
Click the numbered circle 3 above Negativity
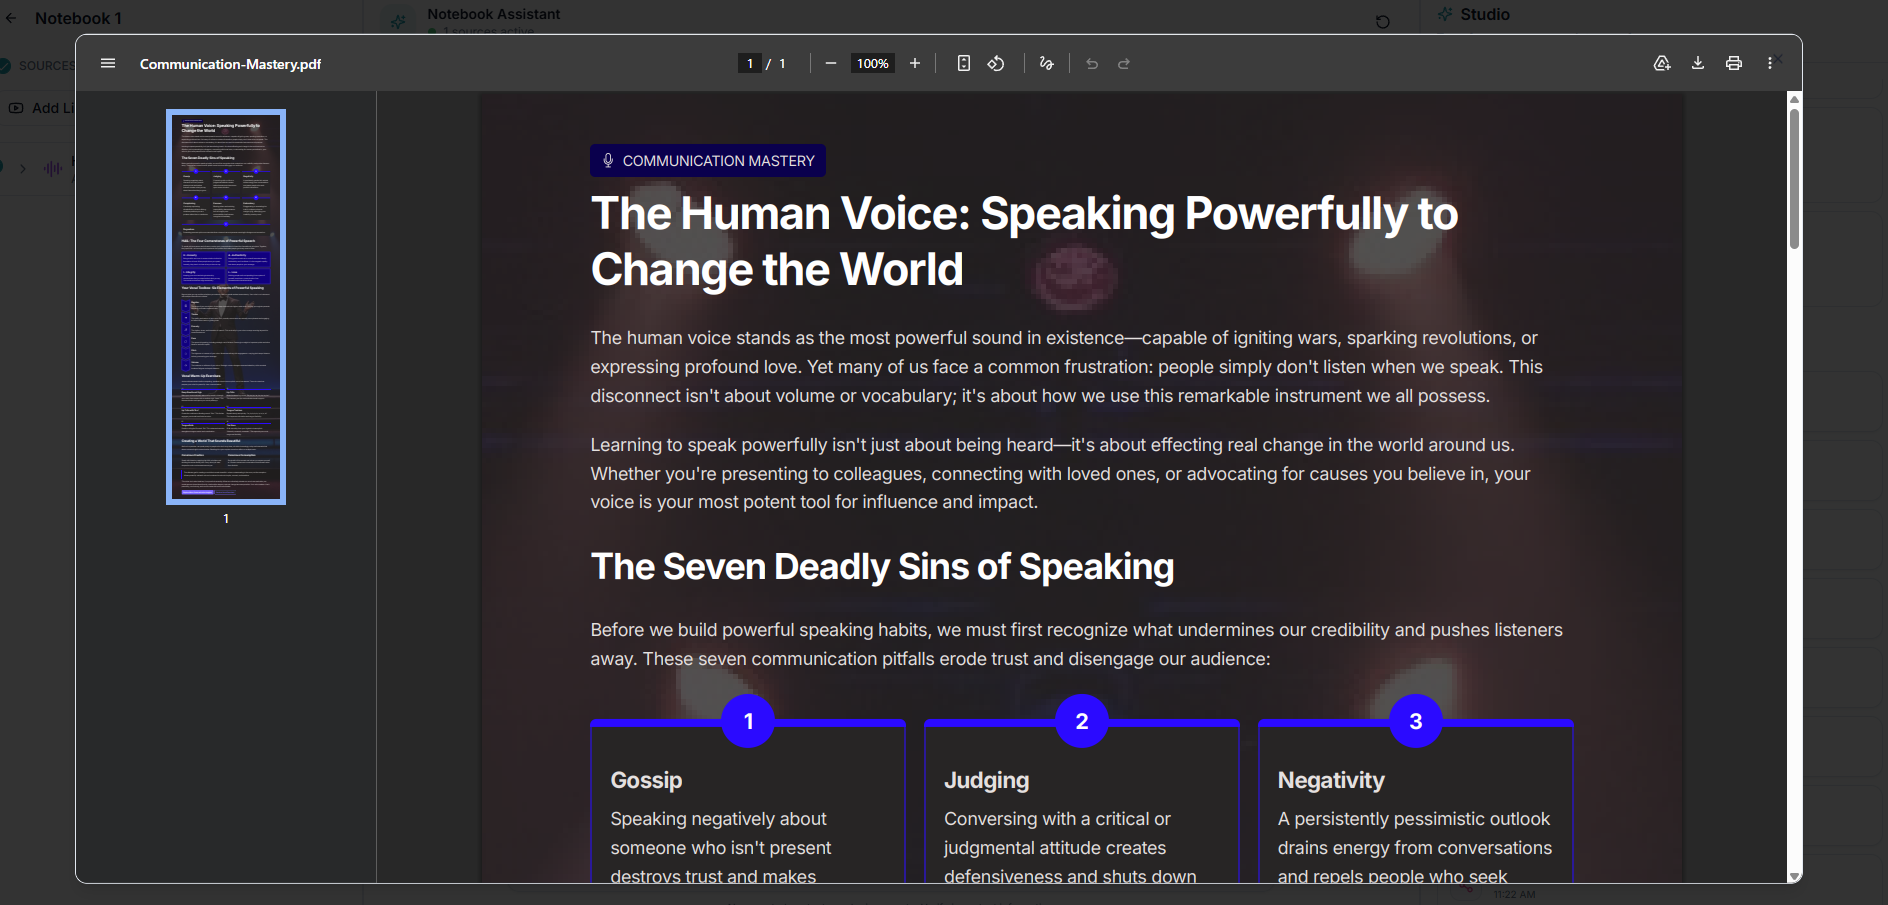point(1416,721)
